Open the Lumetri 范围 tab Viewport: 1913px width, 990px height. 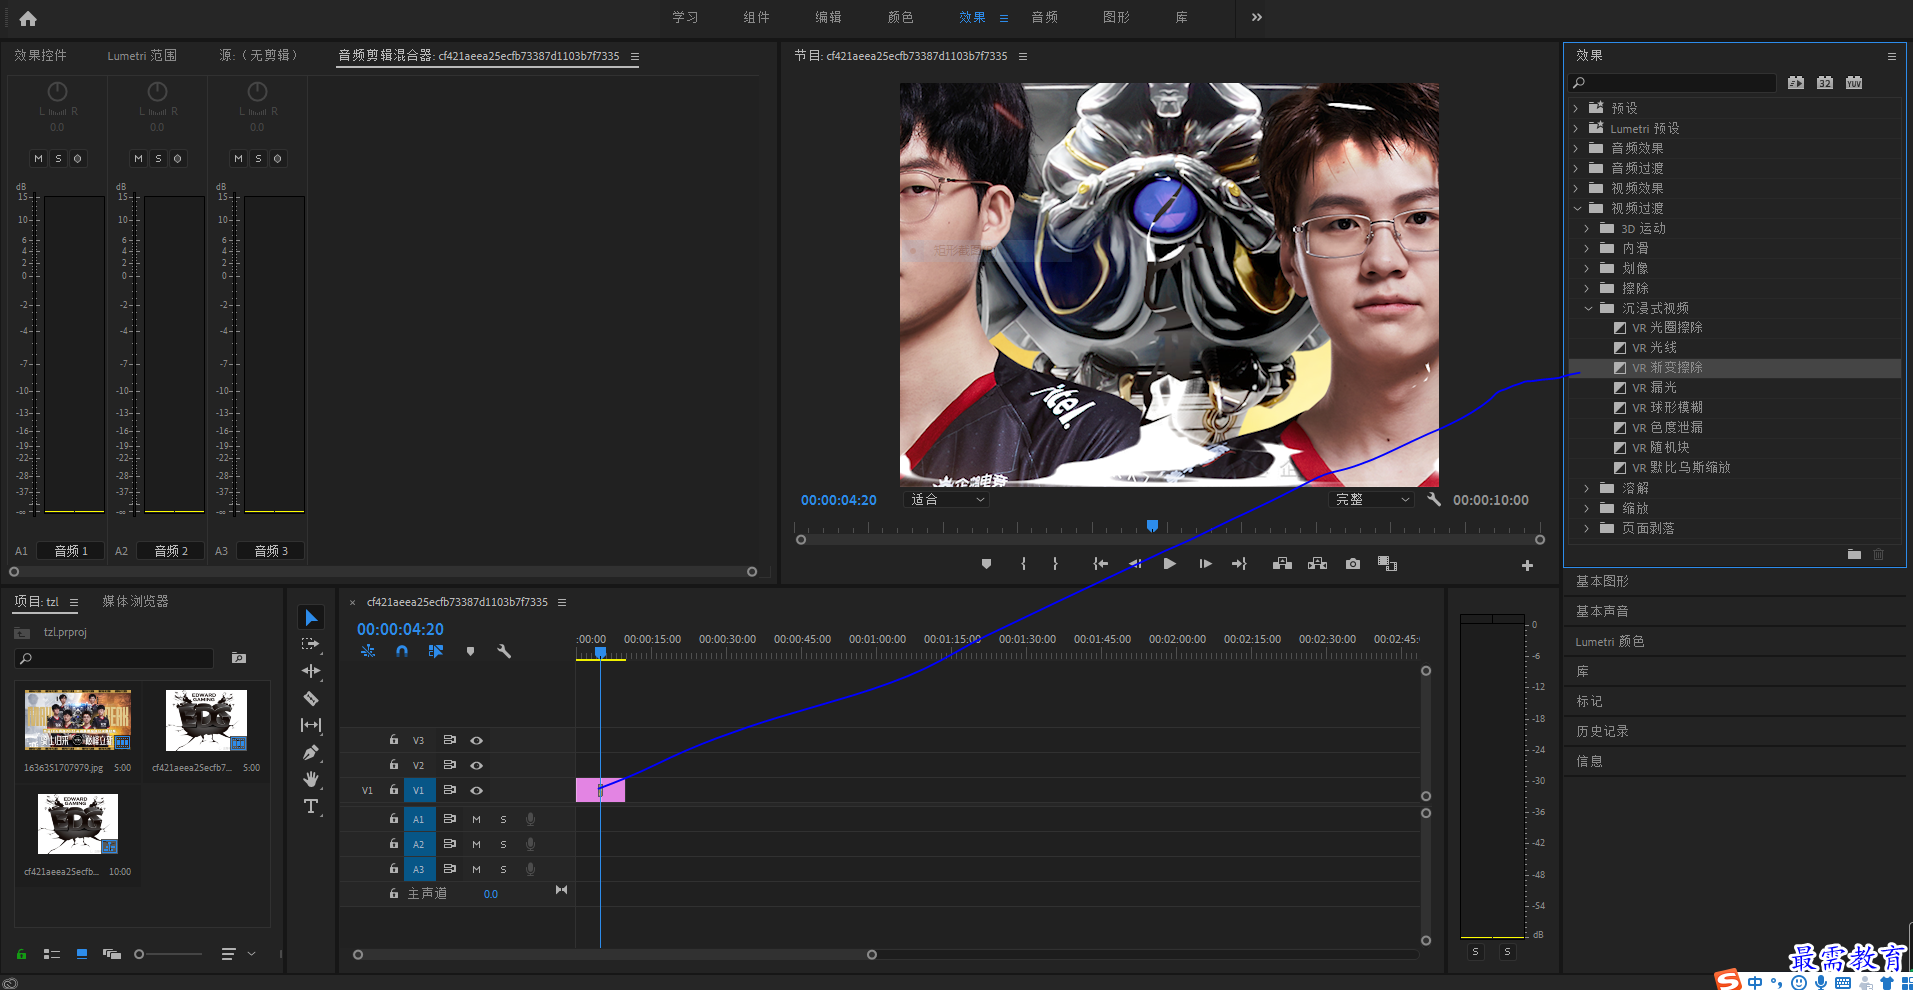(x=142, y=55)
